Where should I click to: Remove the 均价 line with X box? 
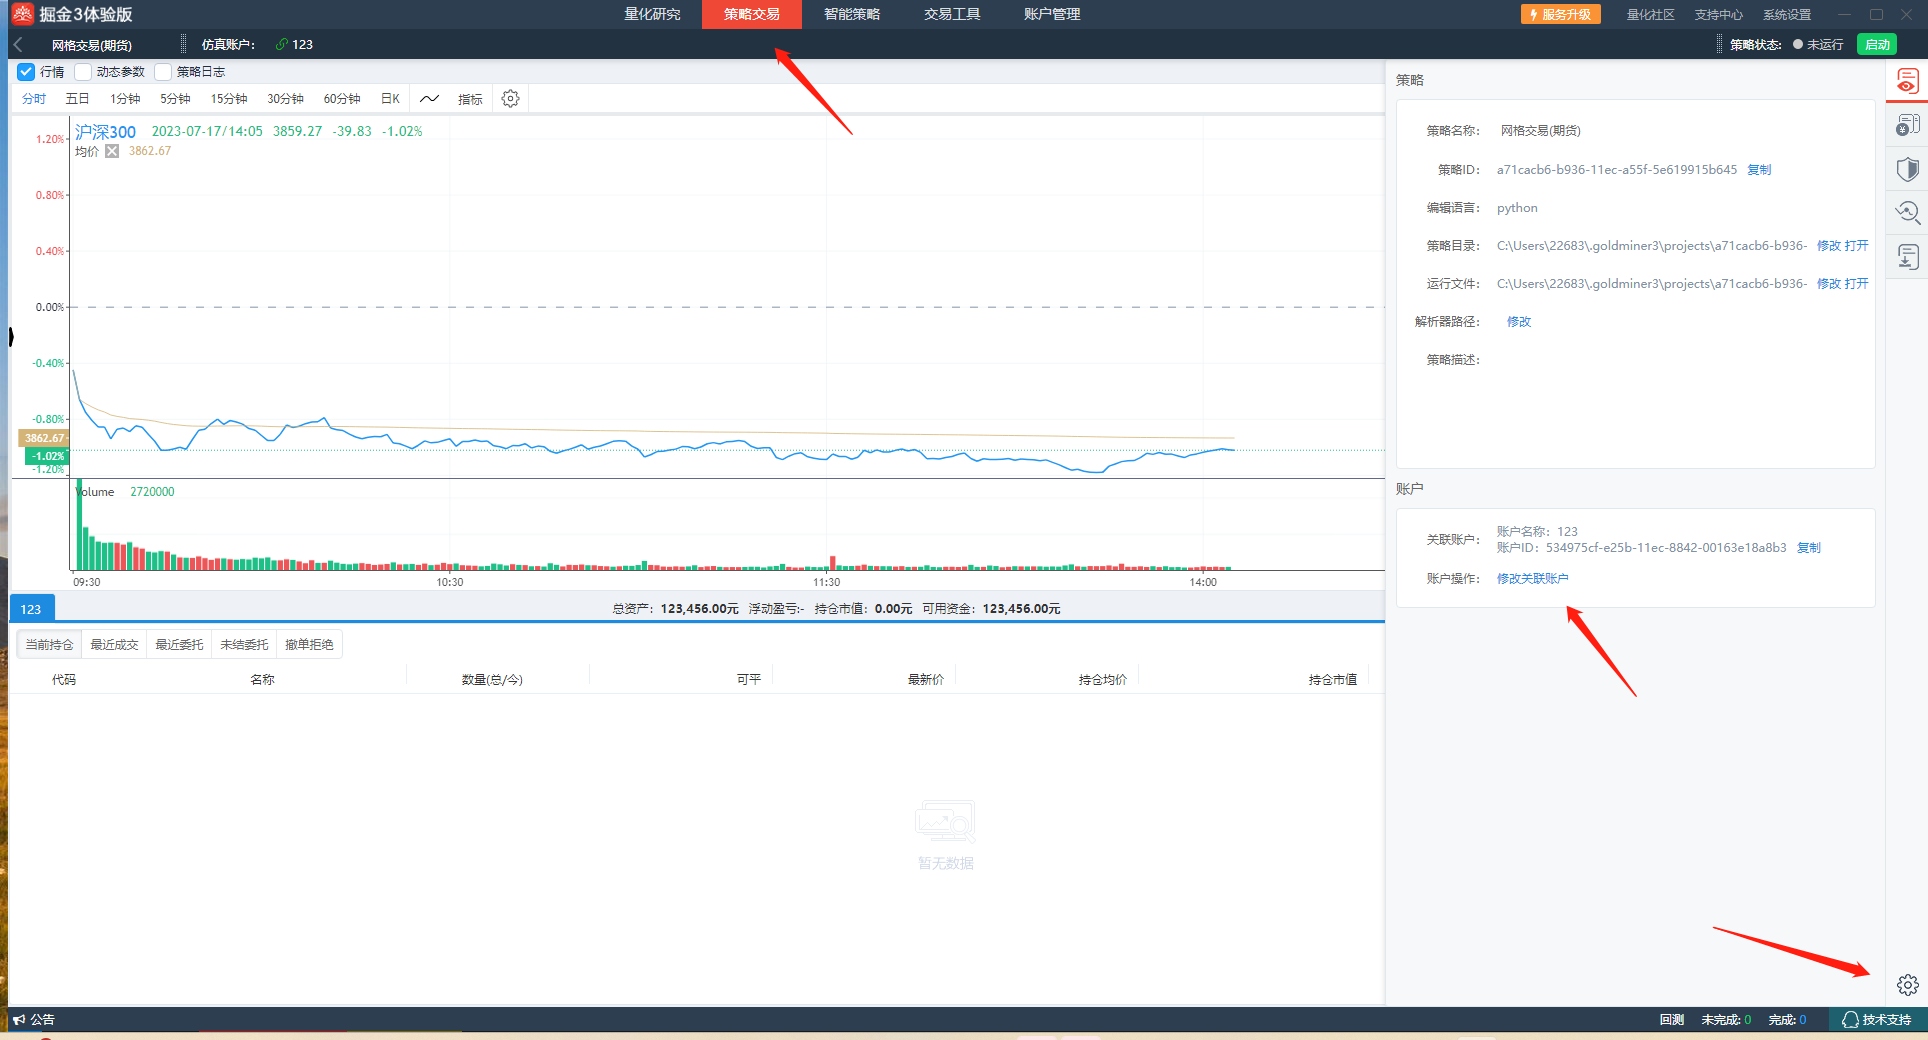point(112,151)
